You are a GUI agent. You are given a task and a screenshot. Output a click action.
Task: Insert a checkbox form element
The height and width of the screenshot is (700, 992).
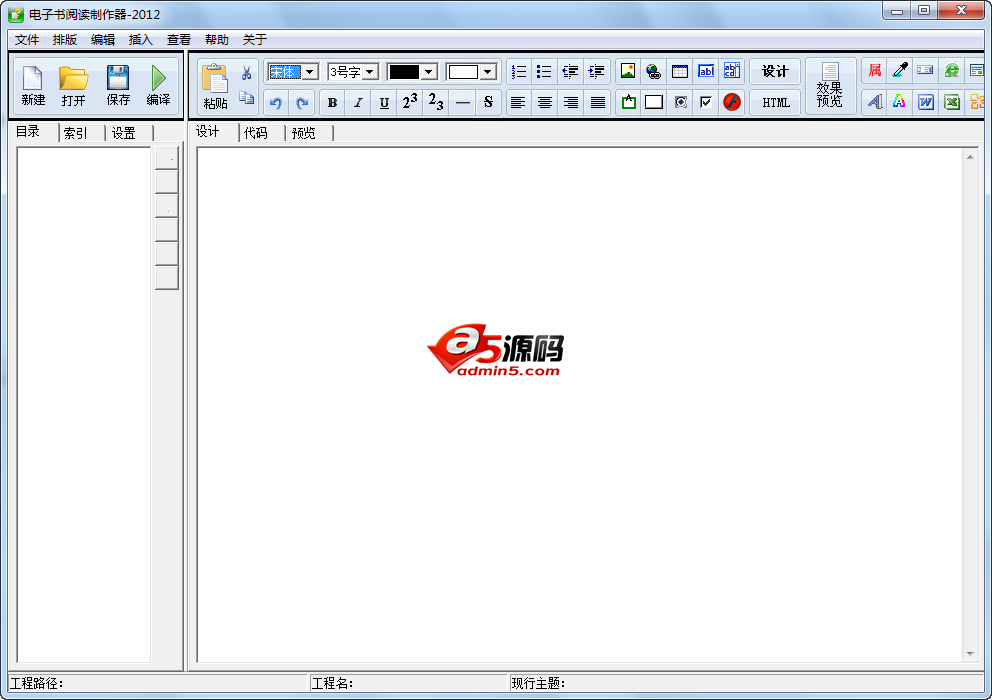706,102
